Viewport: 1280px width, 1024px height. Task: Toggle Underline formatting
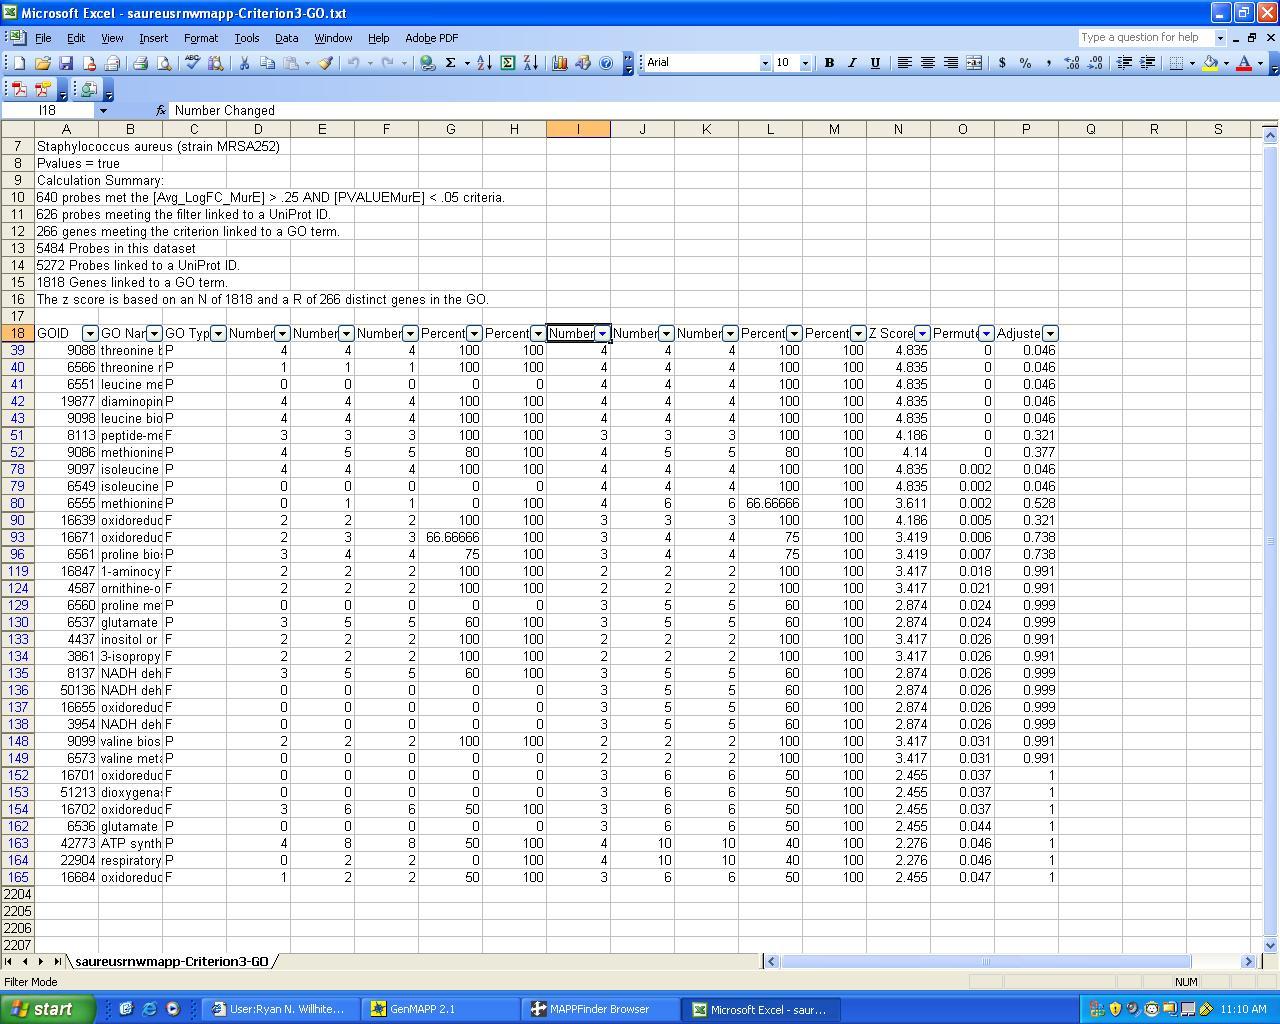click(x=875, y=63)
